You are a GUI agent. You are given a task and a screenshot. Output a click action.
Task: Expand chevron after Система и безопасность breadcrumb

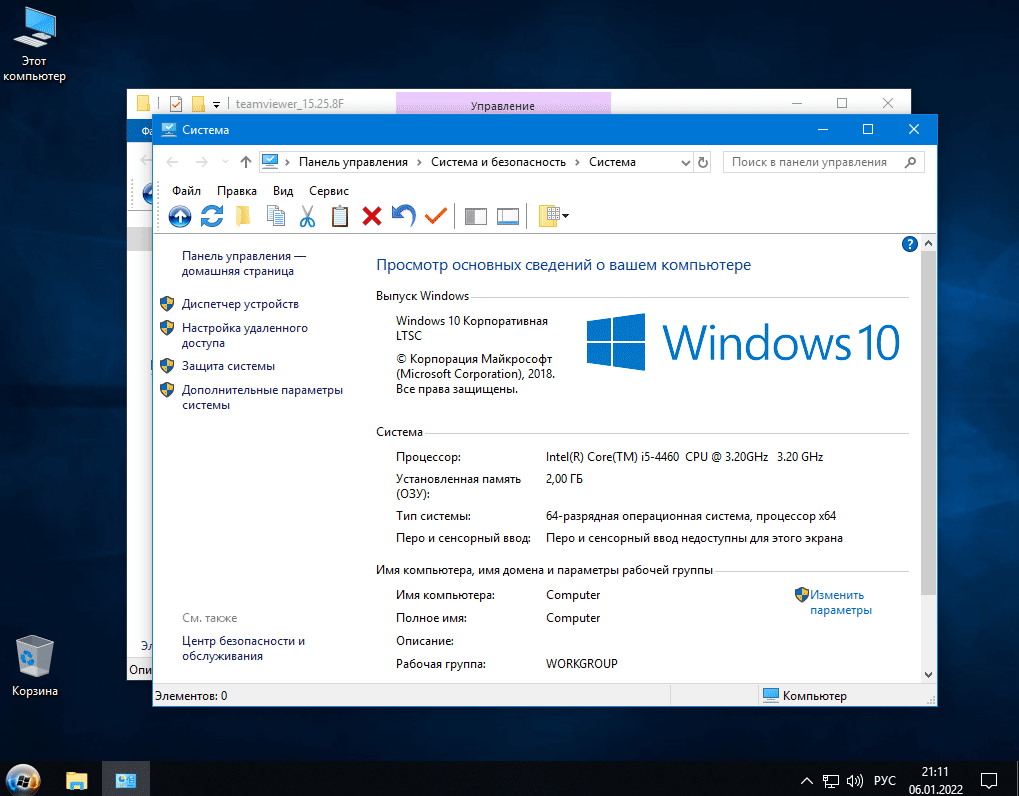point(577,162)
